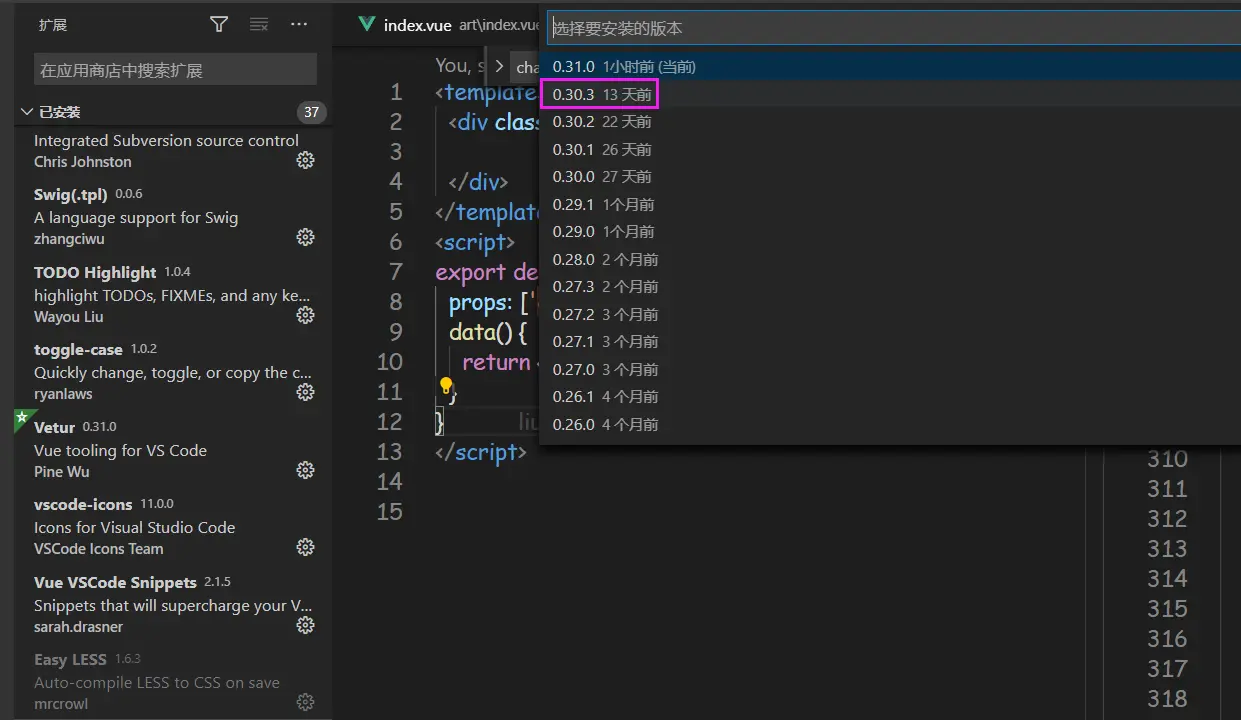
Task: Select version 0.27.3 in version list
Action: click(x=890, y=286)
